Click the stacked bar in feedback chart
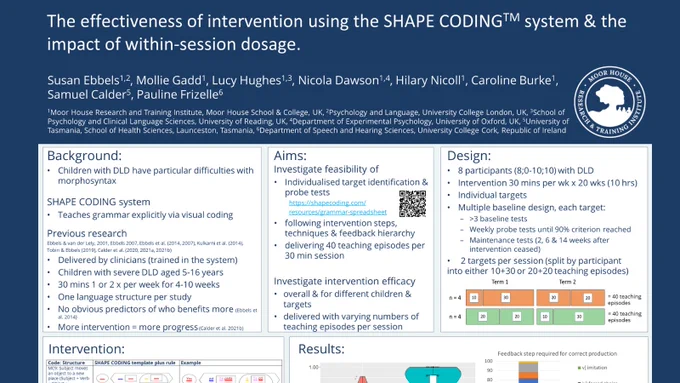 528,372
